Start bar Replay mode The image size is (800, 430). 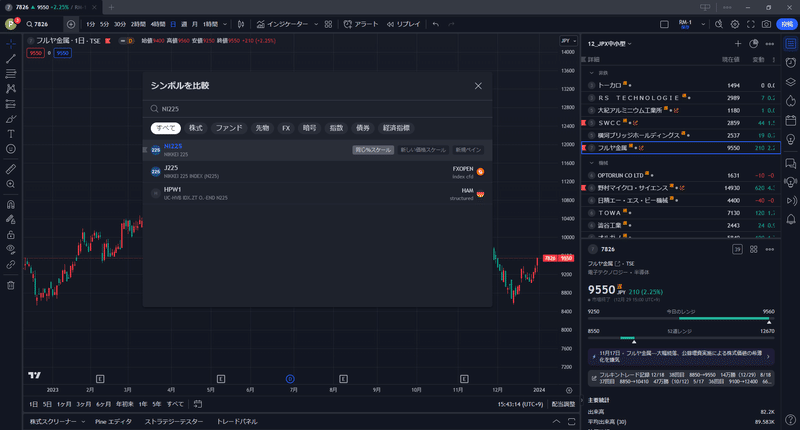tap(403, 24)
